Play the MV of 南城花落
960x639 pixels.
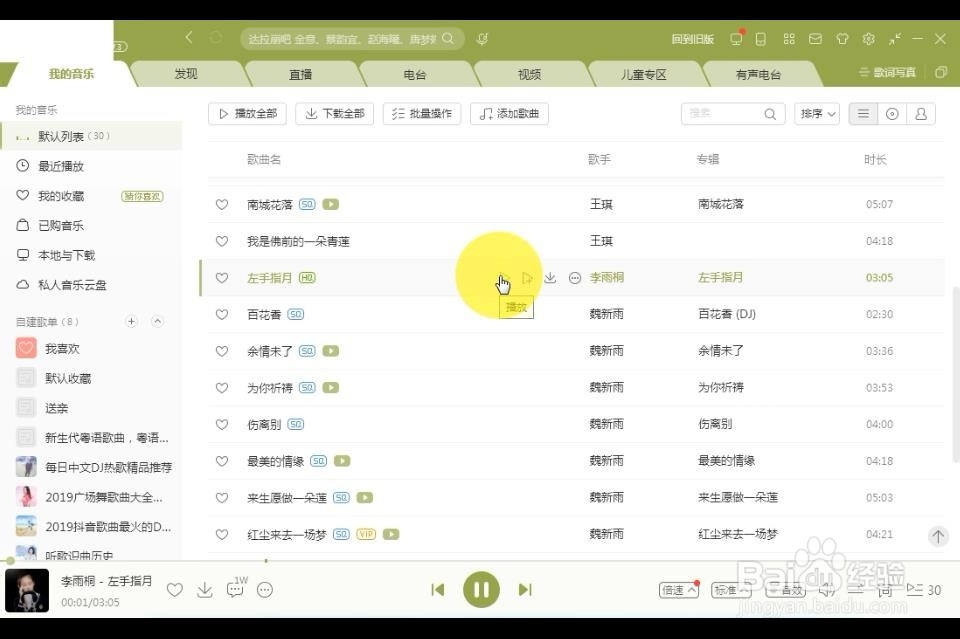point(331,204)
